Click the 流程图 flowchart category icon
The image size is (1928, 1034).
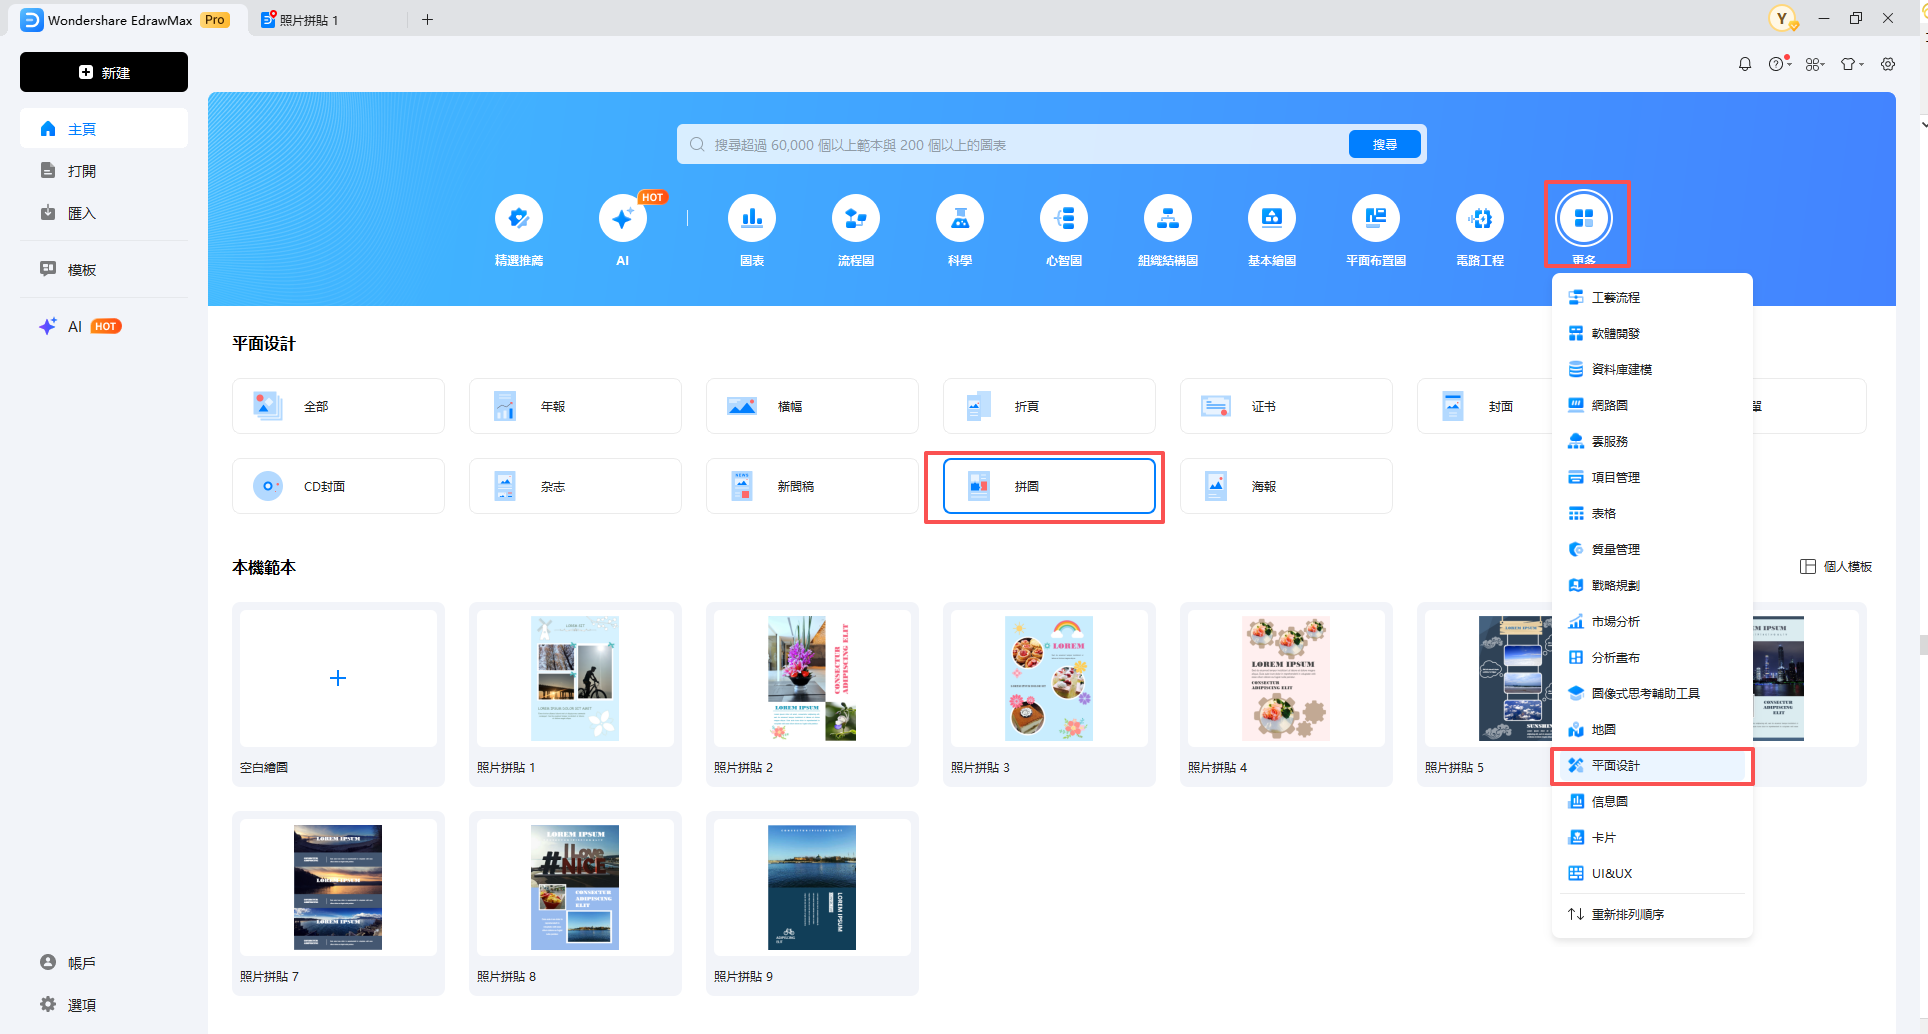click(855, 219)
